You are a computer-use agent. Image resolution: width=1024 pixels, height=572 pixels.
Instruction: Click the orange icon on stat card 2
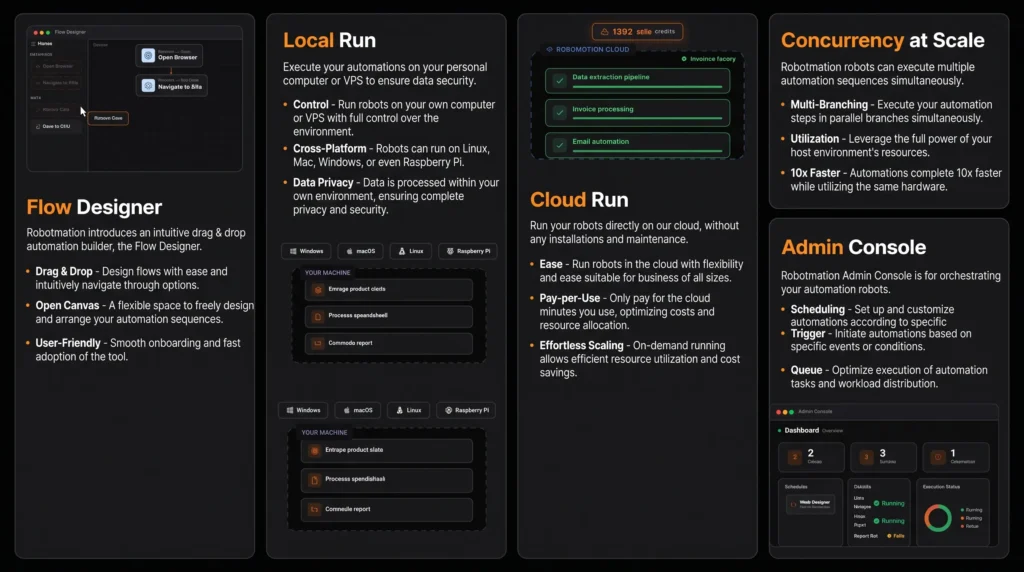coord(795,457)
